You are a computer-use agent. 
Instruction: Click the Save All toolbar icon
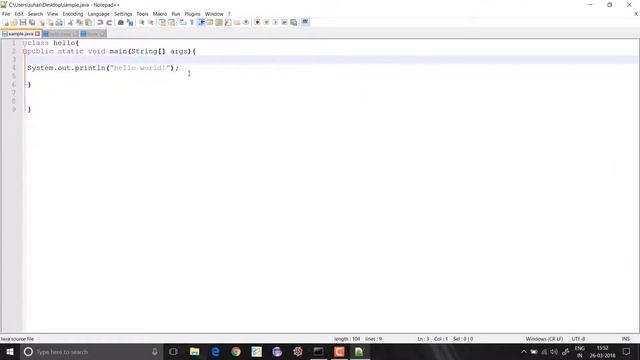pos(32,22)
